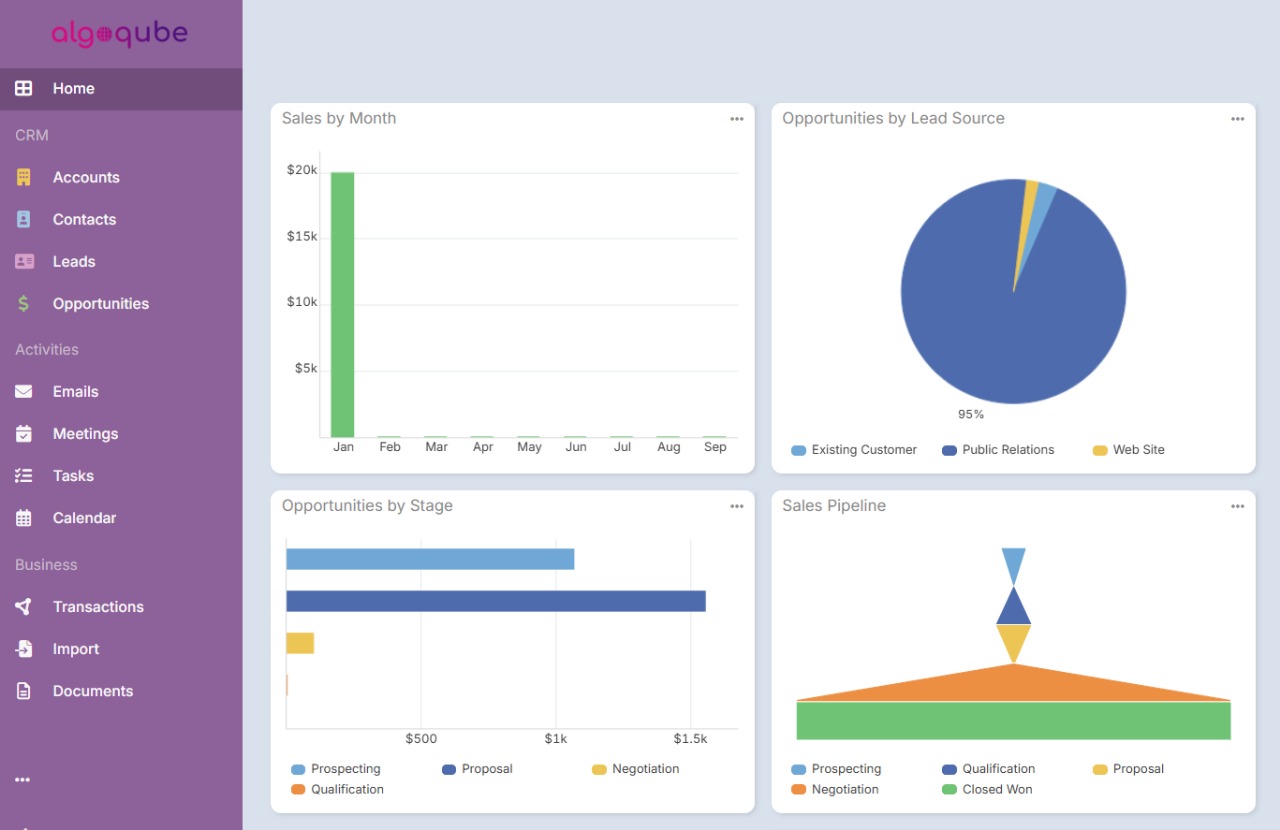Image resolution: width=1280 pixels, height=830 pixels.
Task: Click the Import file icon
Action: coord(24,649)
